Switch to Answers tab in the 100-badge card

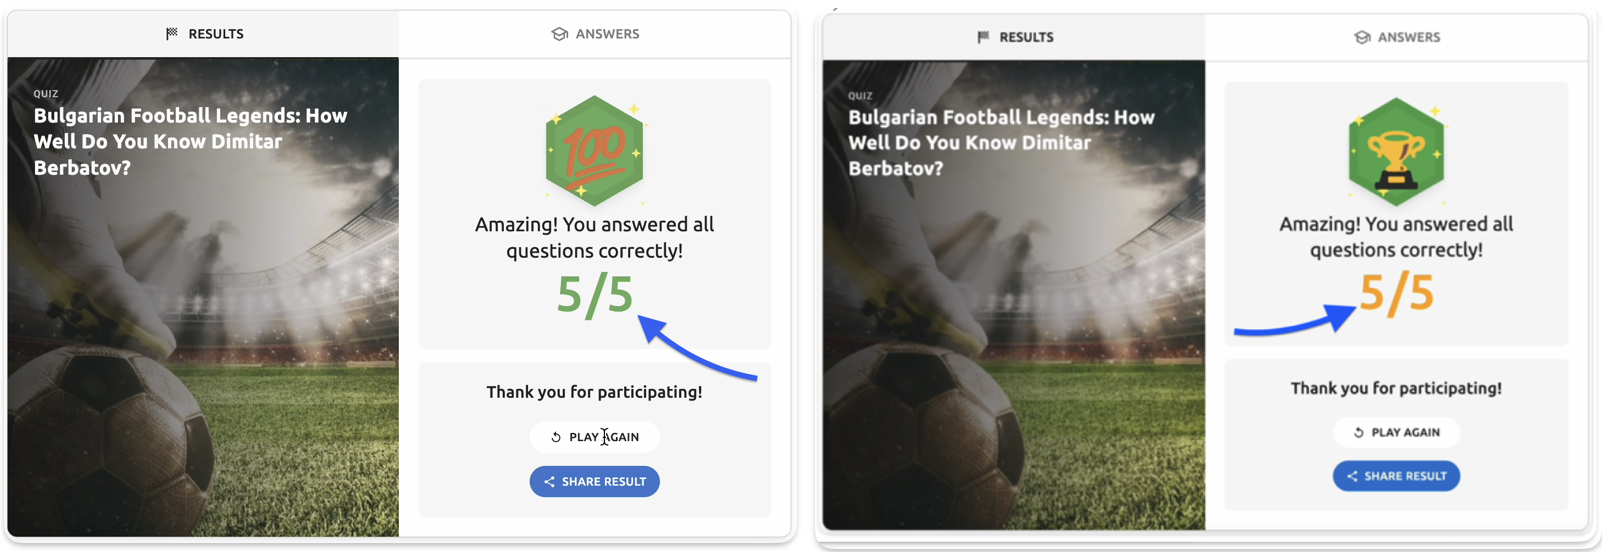point(595,34)
